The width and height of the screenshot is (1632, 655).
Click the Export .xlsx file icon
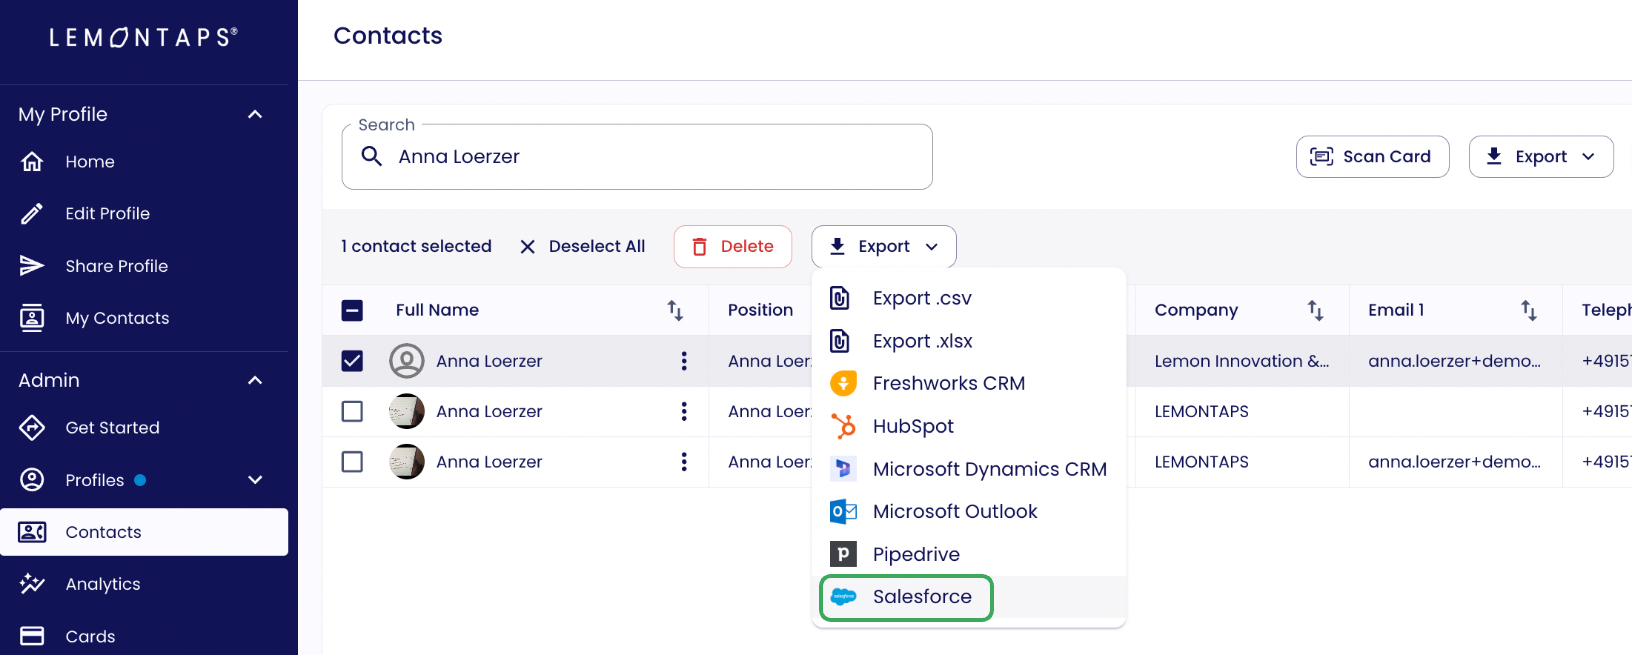pos(840,341)
